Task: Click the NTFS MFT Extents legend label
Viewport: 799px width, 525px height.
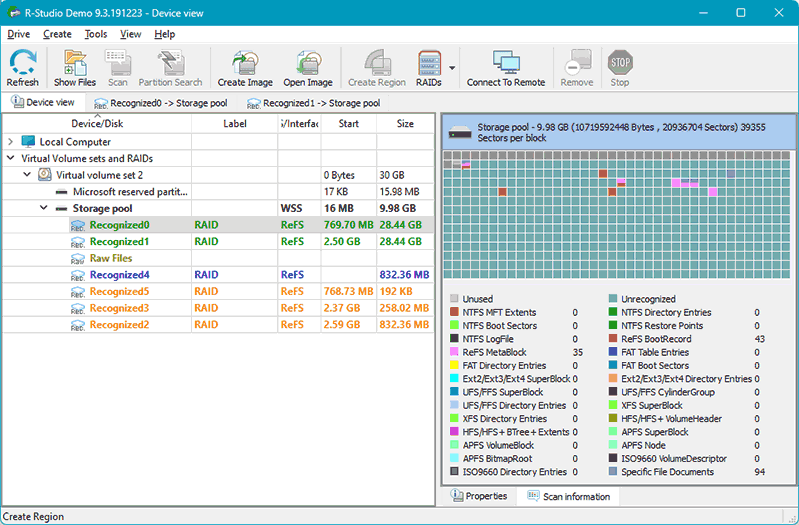Action: point(499,312)
